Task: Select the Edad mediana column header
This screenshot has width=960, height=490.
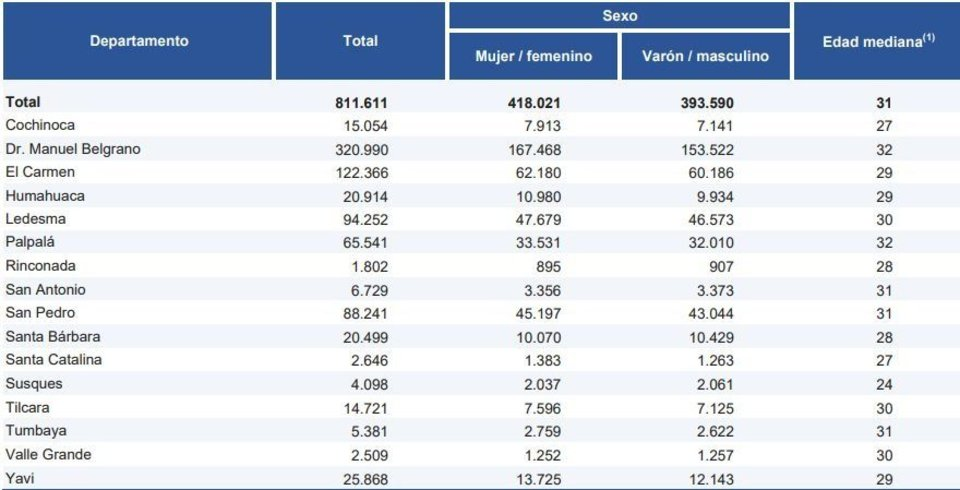Action: [x=878, y=42]
